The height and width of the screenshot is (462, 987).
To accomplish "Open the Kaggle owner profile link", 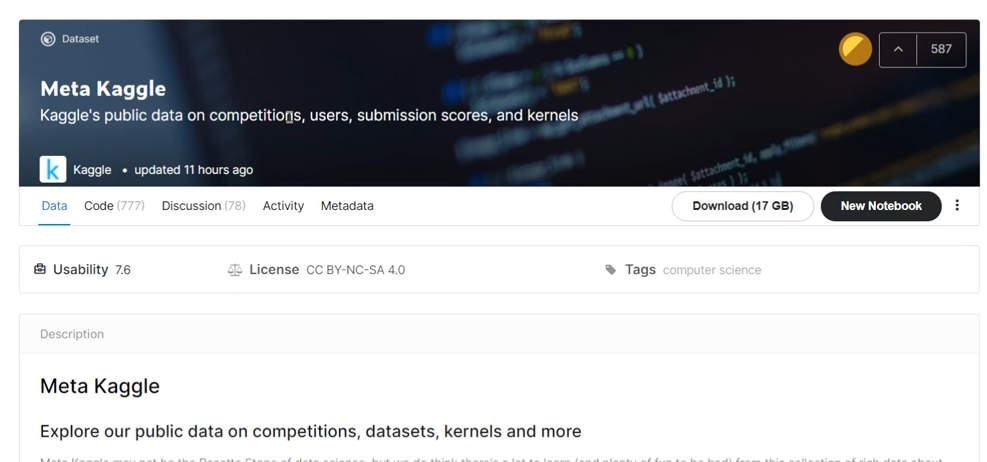I will [92, 170].
